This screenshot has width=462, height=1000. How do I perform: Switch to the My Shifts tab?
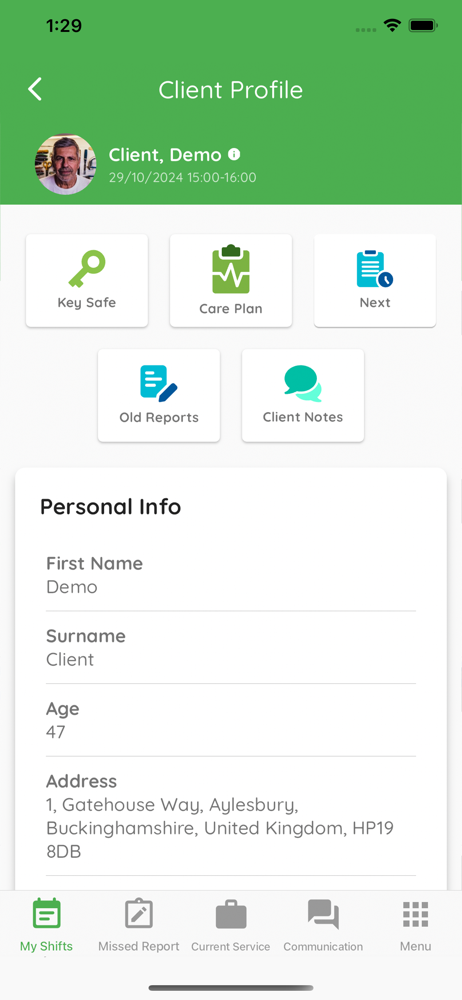[47, 925]
